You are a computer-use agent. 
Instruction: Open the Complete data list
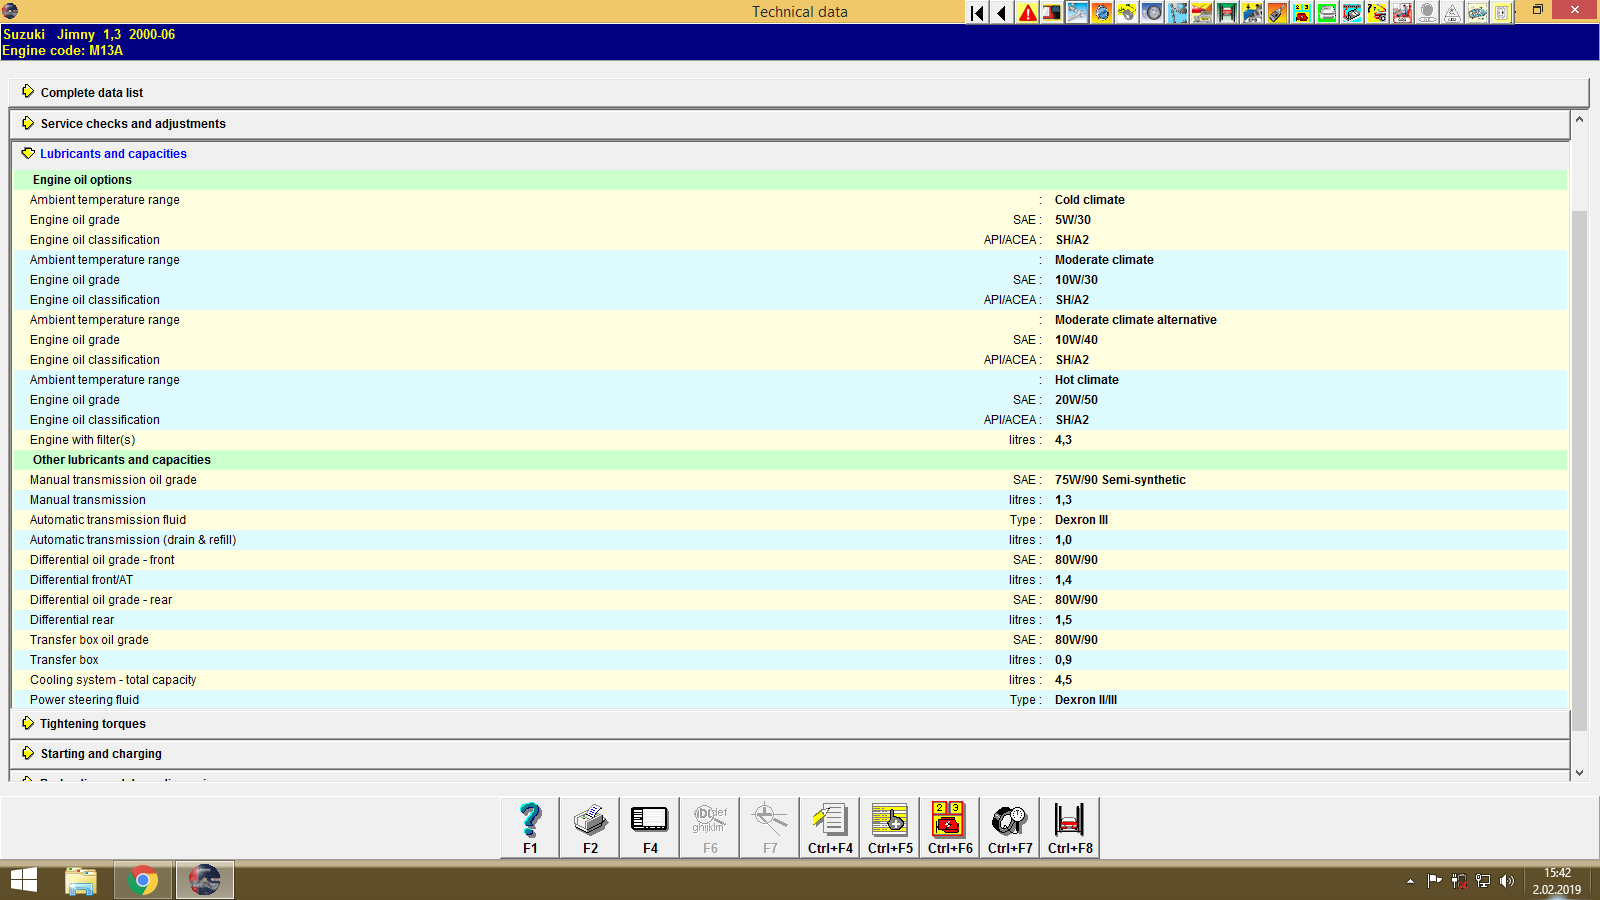click(x=91, y=92)
